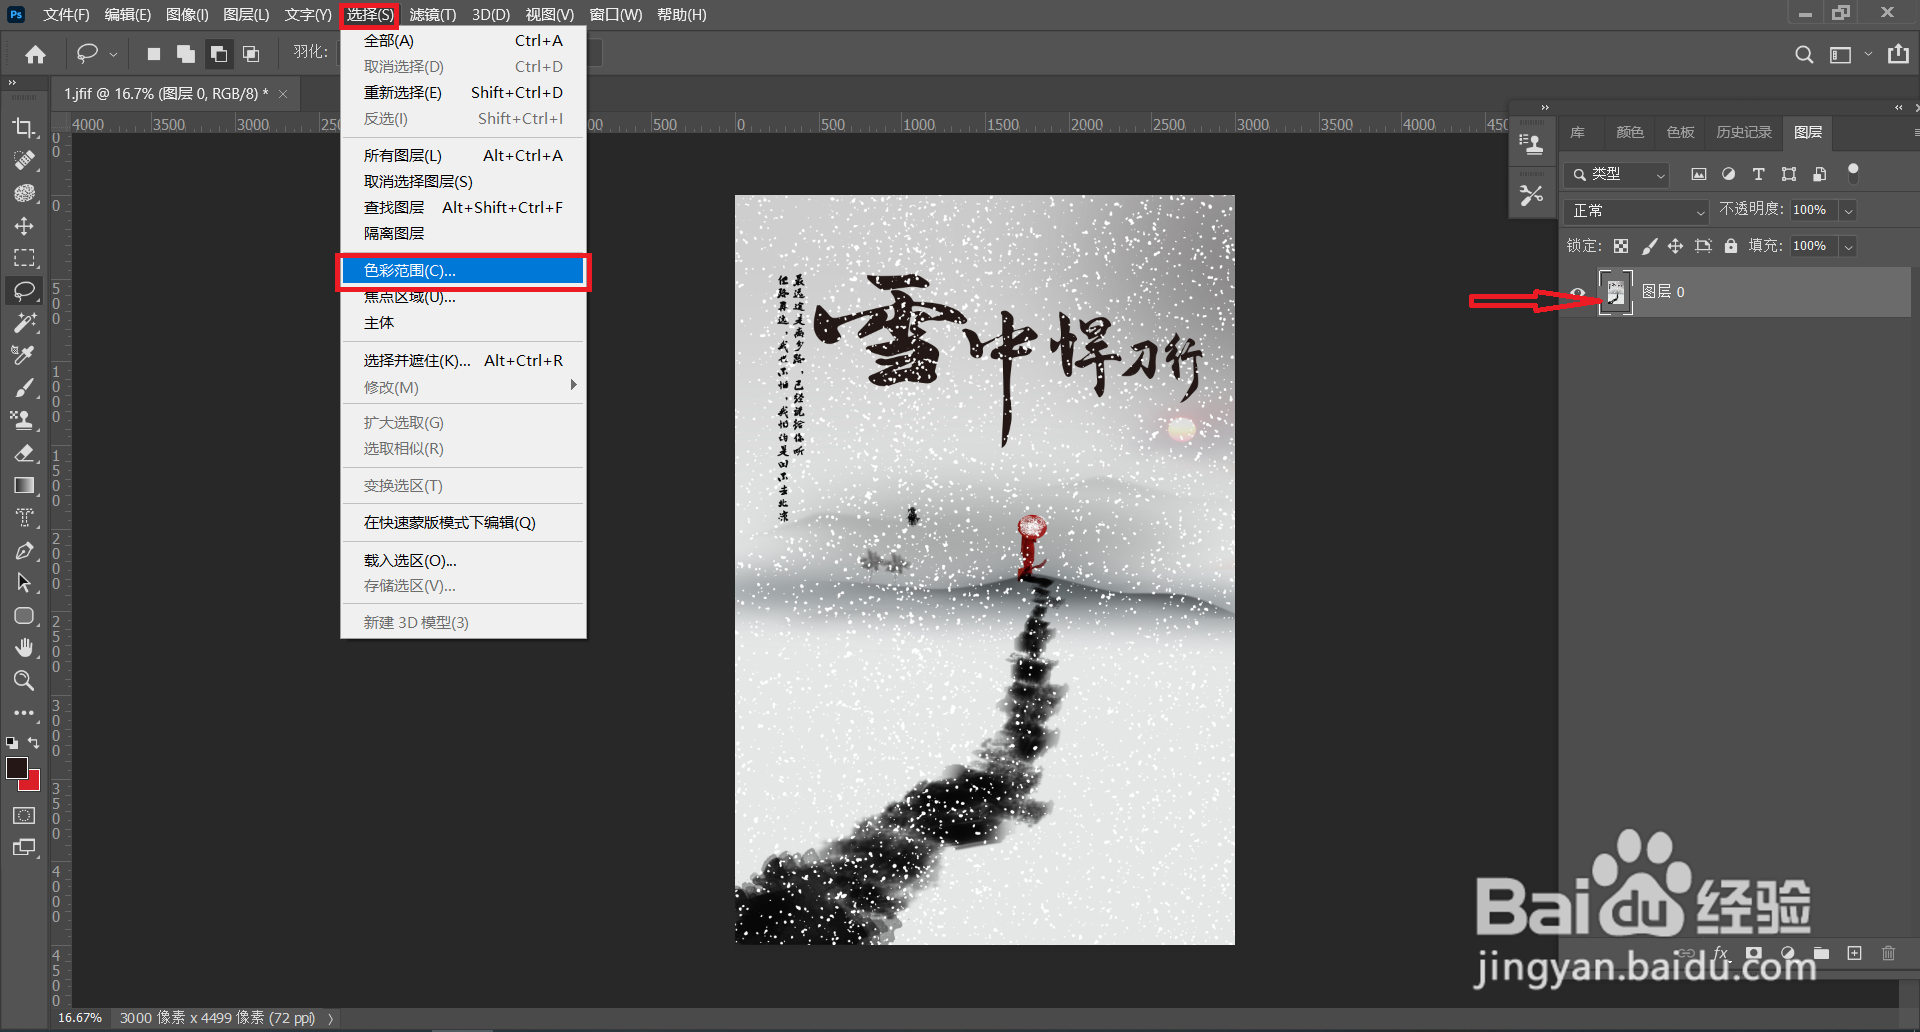Create a new layer with plus icon
This screenshot has height=1032, width=1920.
point(1854,953)
